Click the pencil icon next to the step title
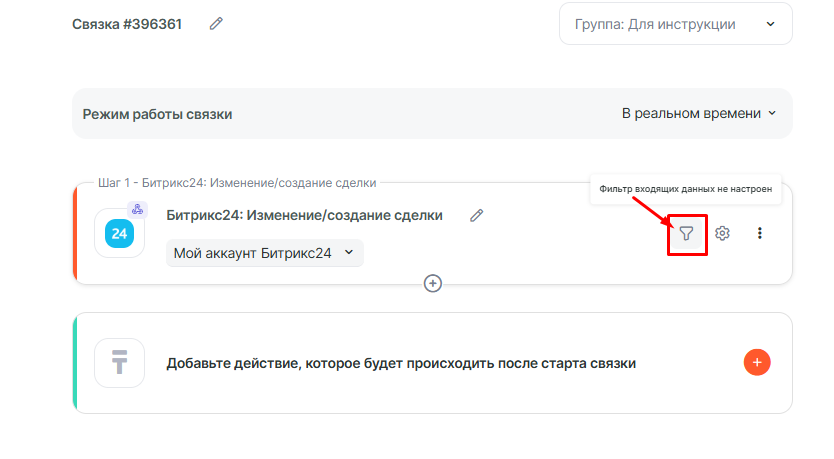 (477, 215)
